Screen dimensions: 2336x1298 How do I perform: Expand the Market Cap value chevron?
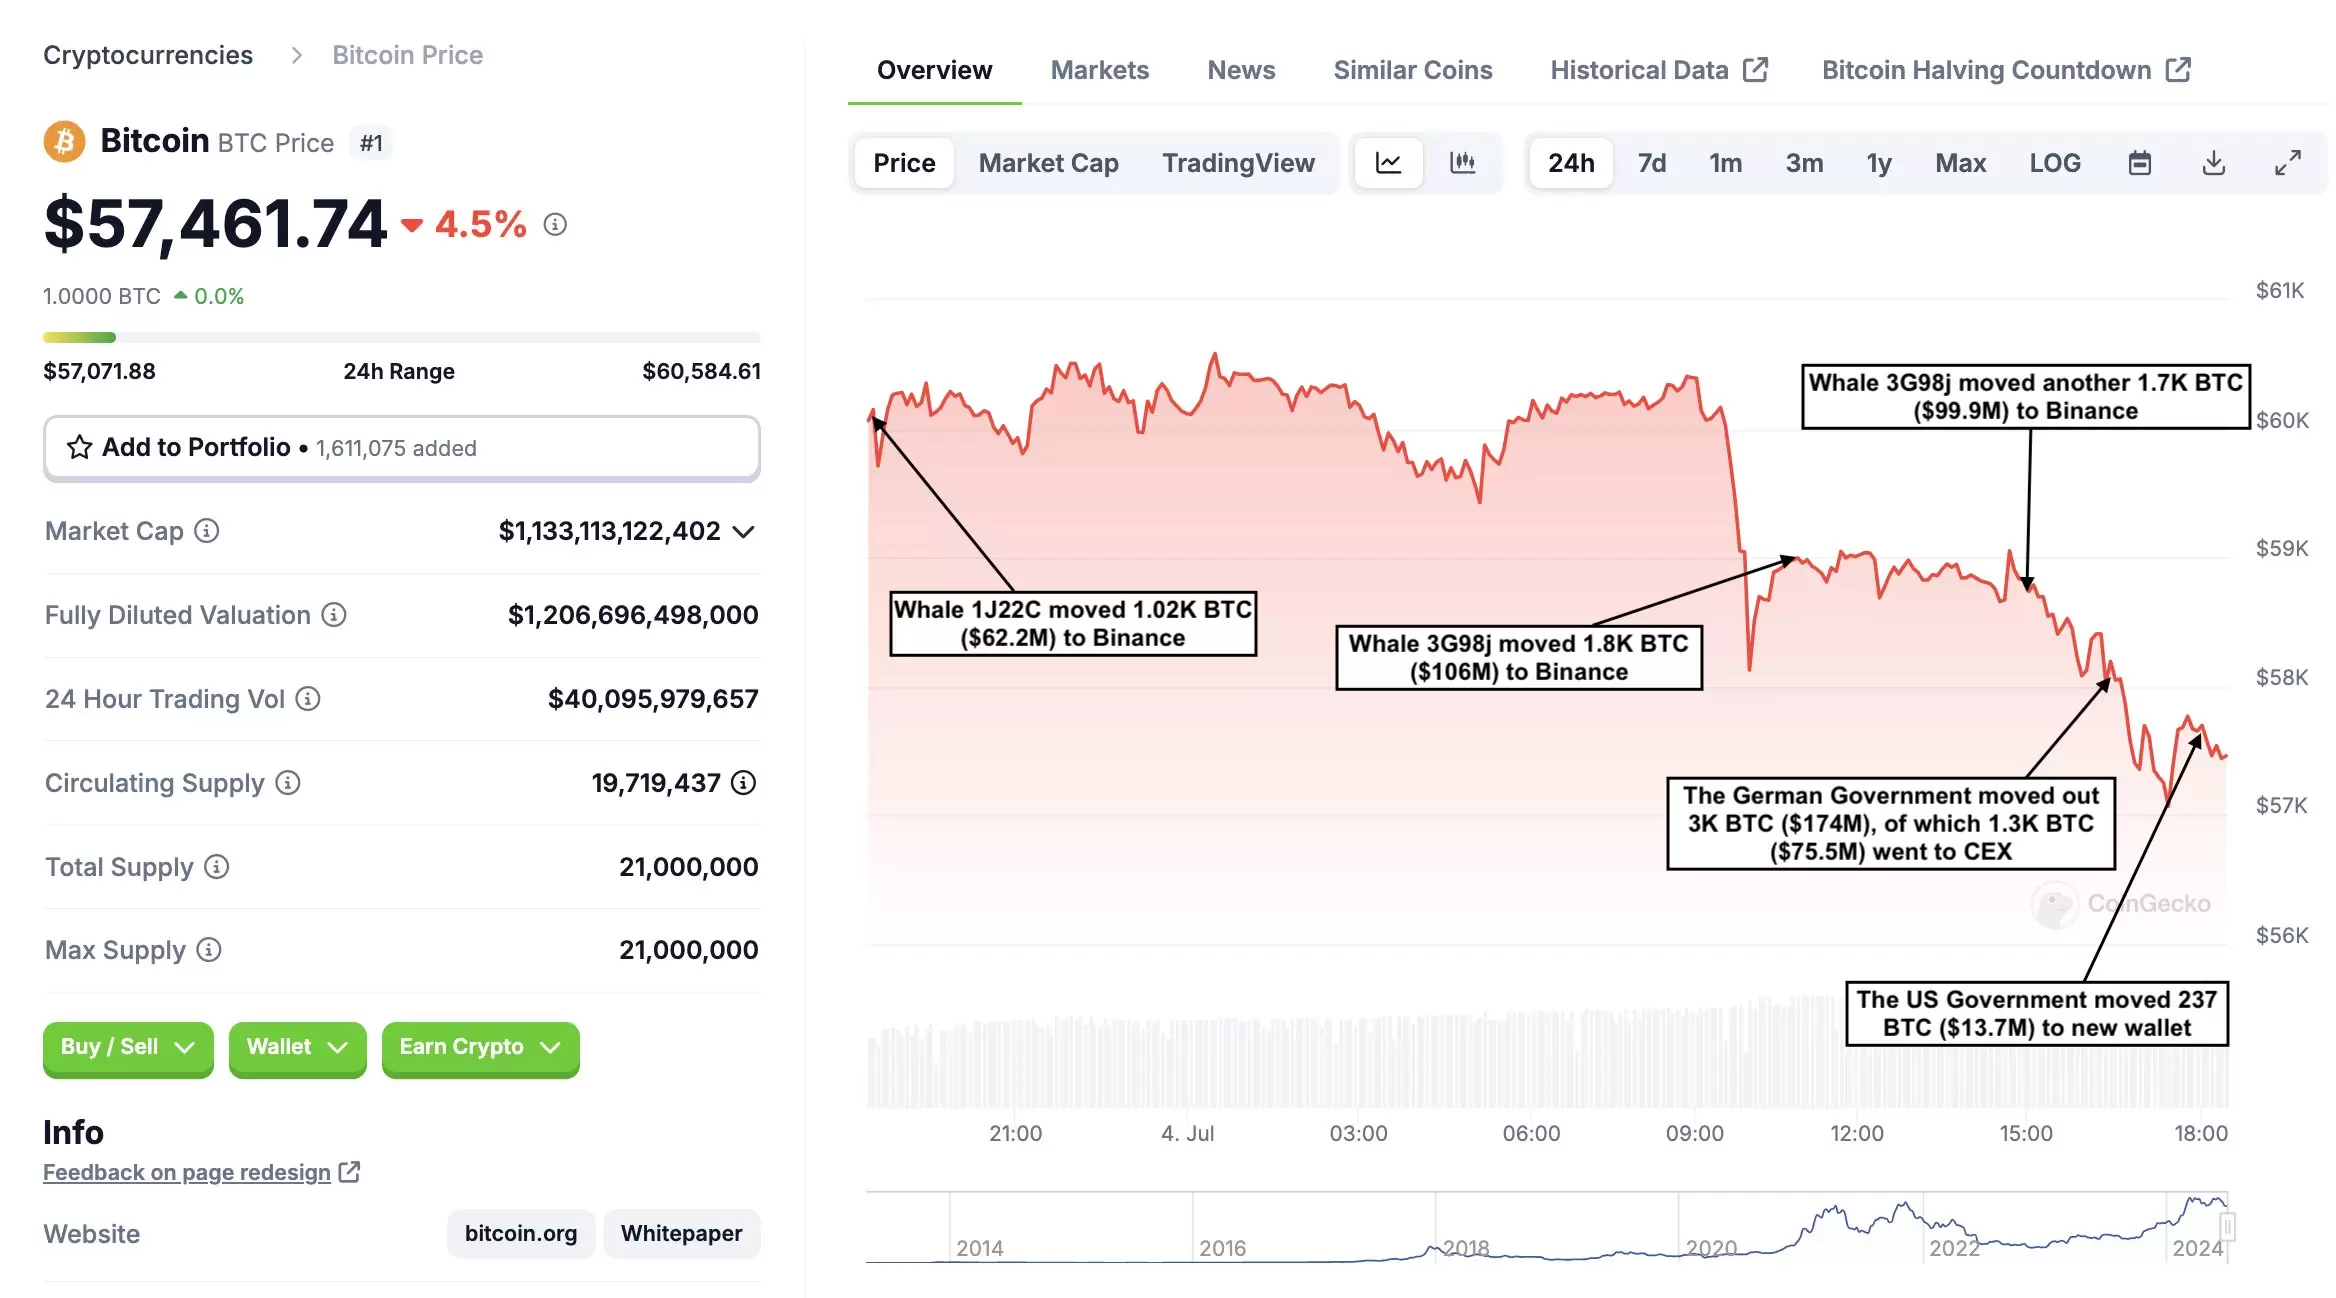pyautogui.click(x=743, y=532)
